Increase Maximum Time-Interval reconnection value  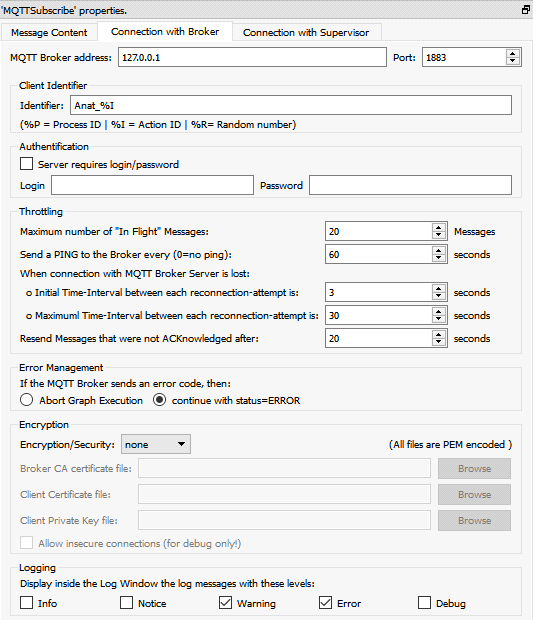point(439,312)
